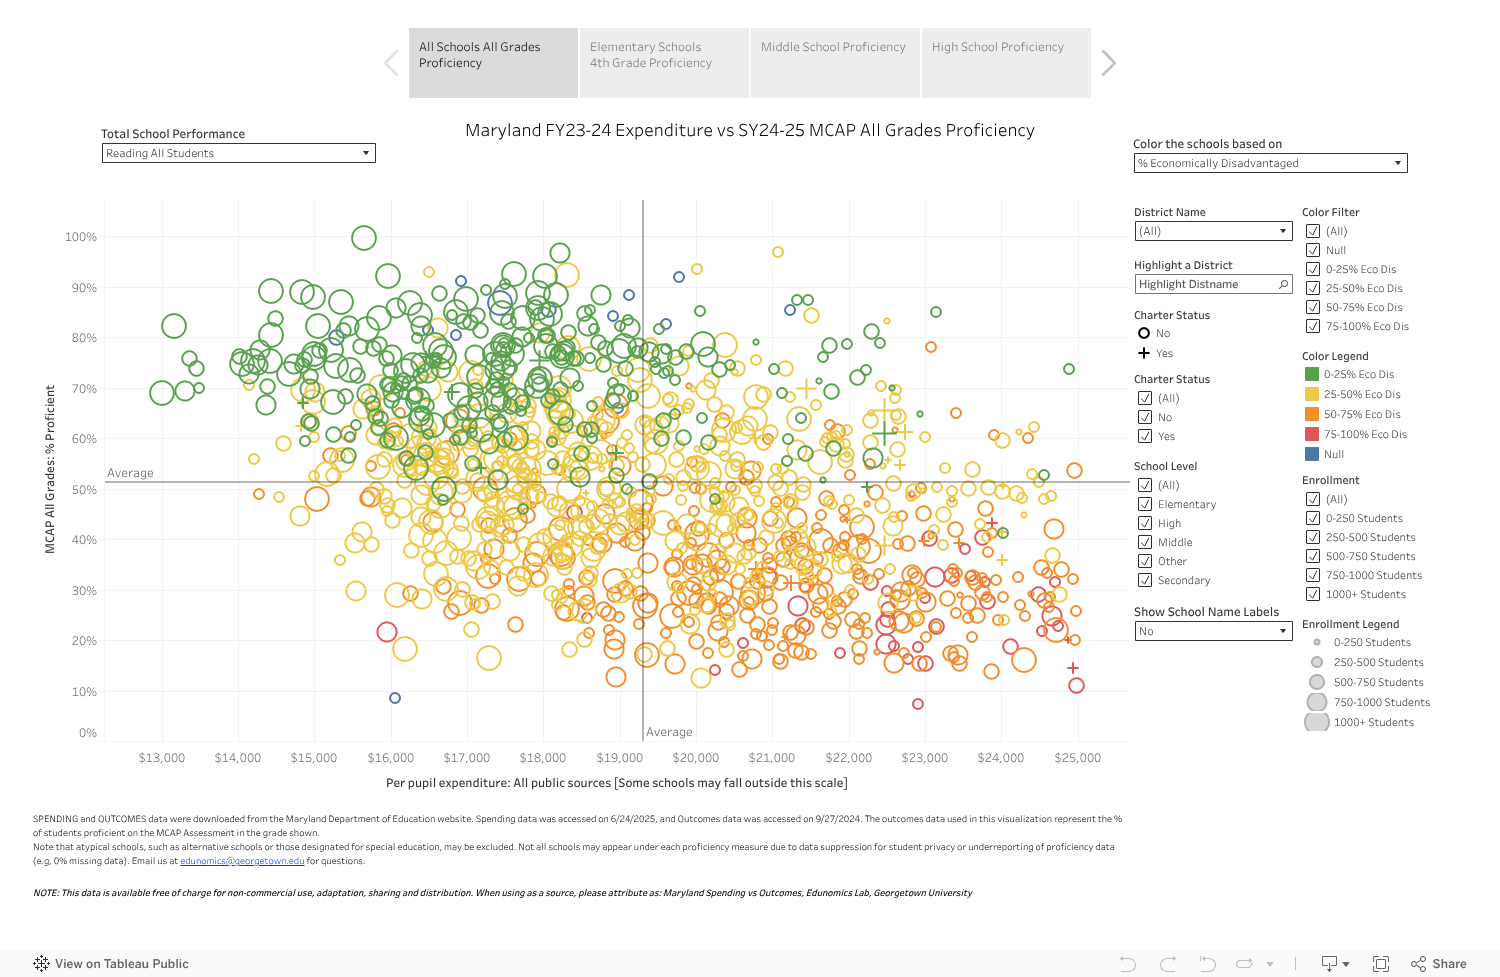
Task: Open the Show School Name Labels dropdown
Action: [1283, 630]
